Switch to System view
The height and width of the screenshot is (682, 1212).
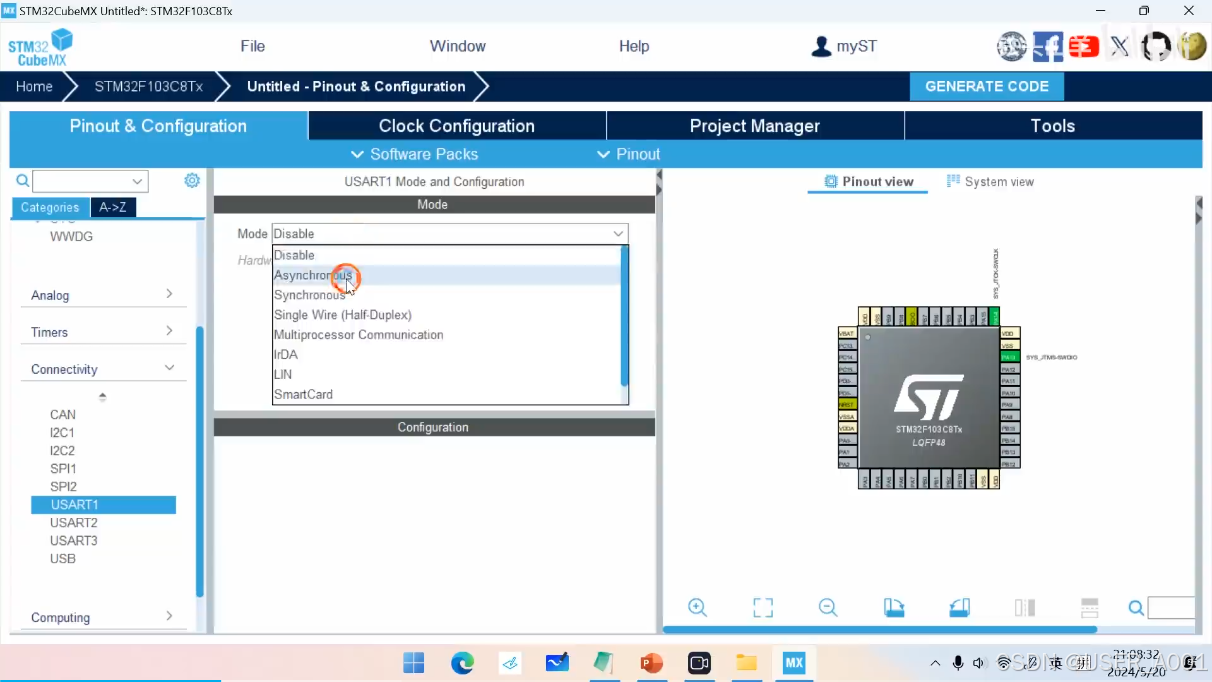pos(990,182)
